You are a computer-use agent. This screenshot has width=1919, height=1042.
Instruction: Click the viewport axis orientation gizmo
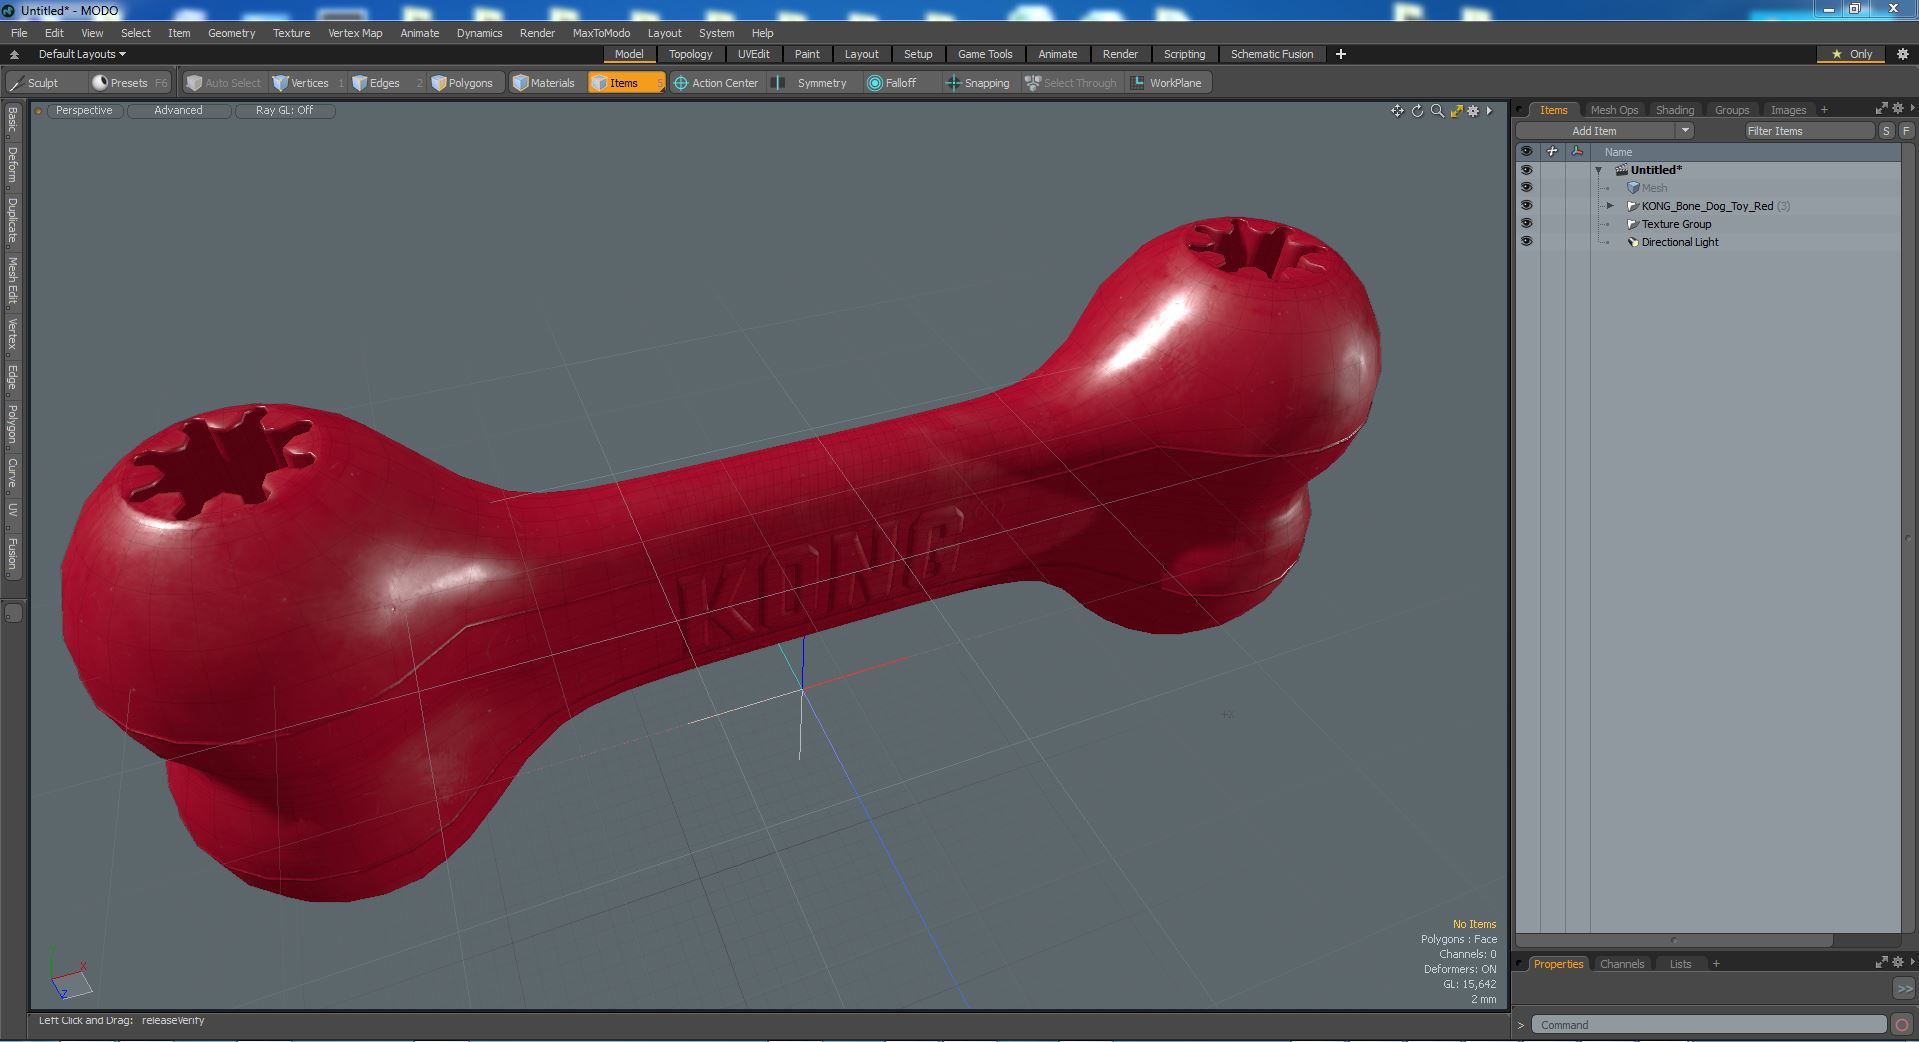[69, 976]
